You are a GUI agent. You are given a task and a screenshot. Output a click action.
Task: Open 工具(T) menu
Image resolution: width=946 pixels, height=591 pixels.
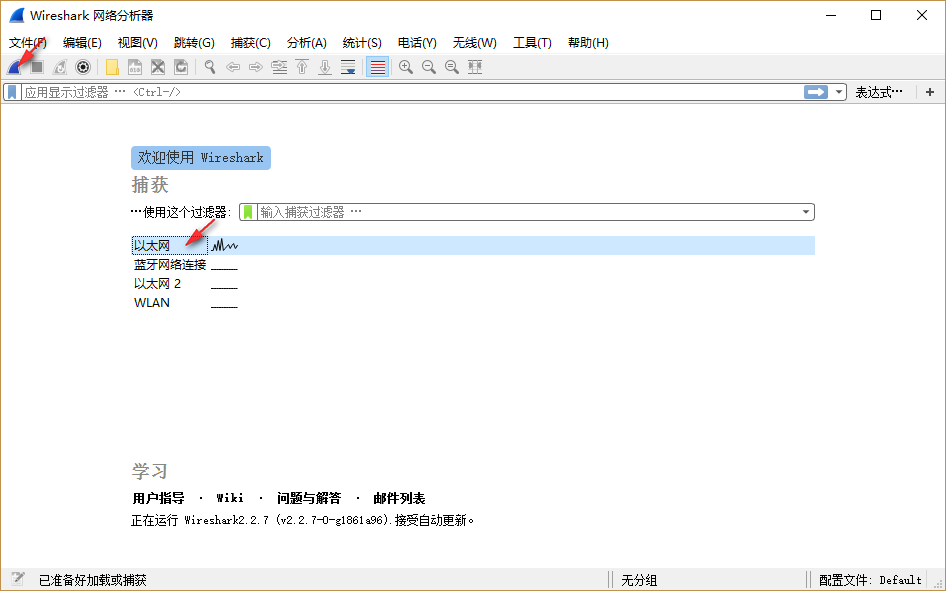[x=532, y=43]
